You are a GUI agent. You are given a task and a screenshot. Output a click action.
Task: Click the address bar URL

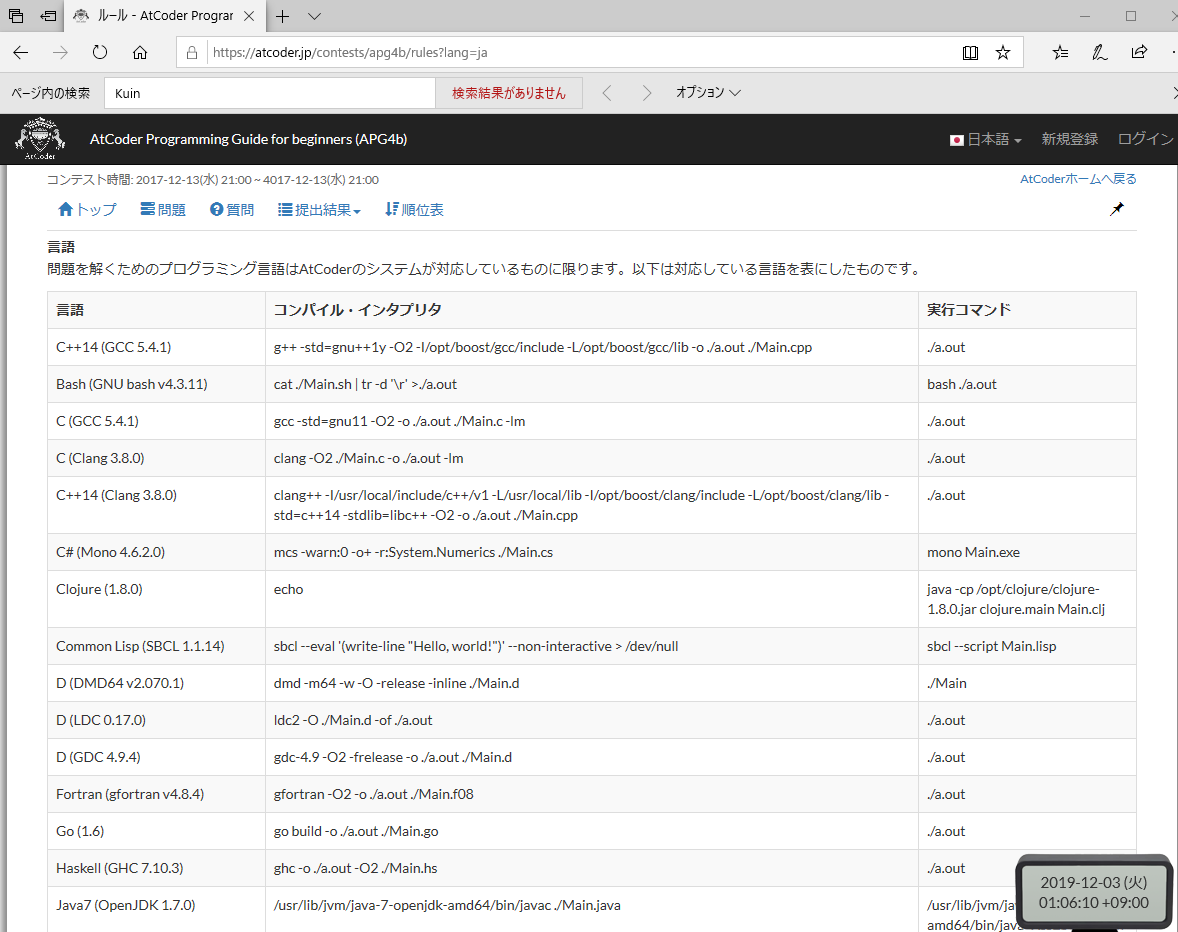coord(350,53)
